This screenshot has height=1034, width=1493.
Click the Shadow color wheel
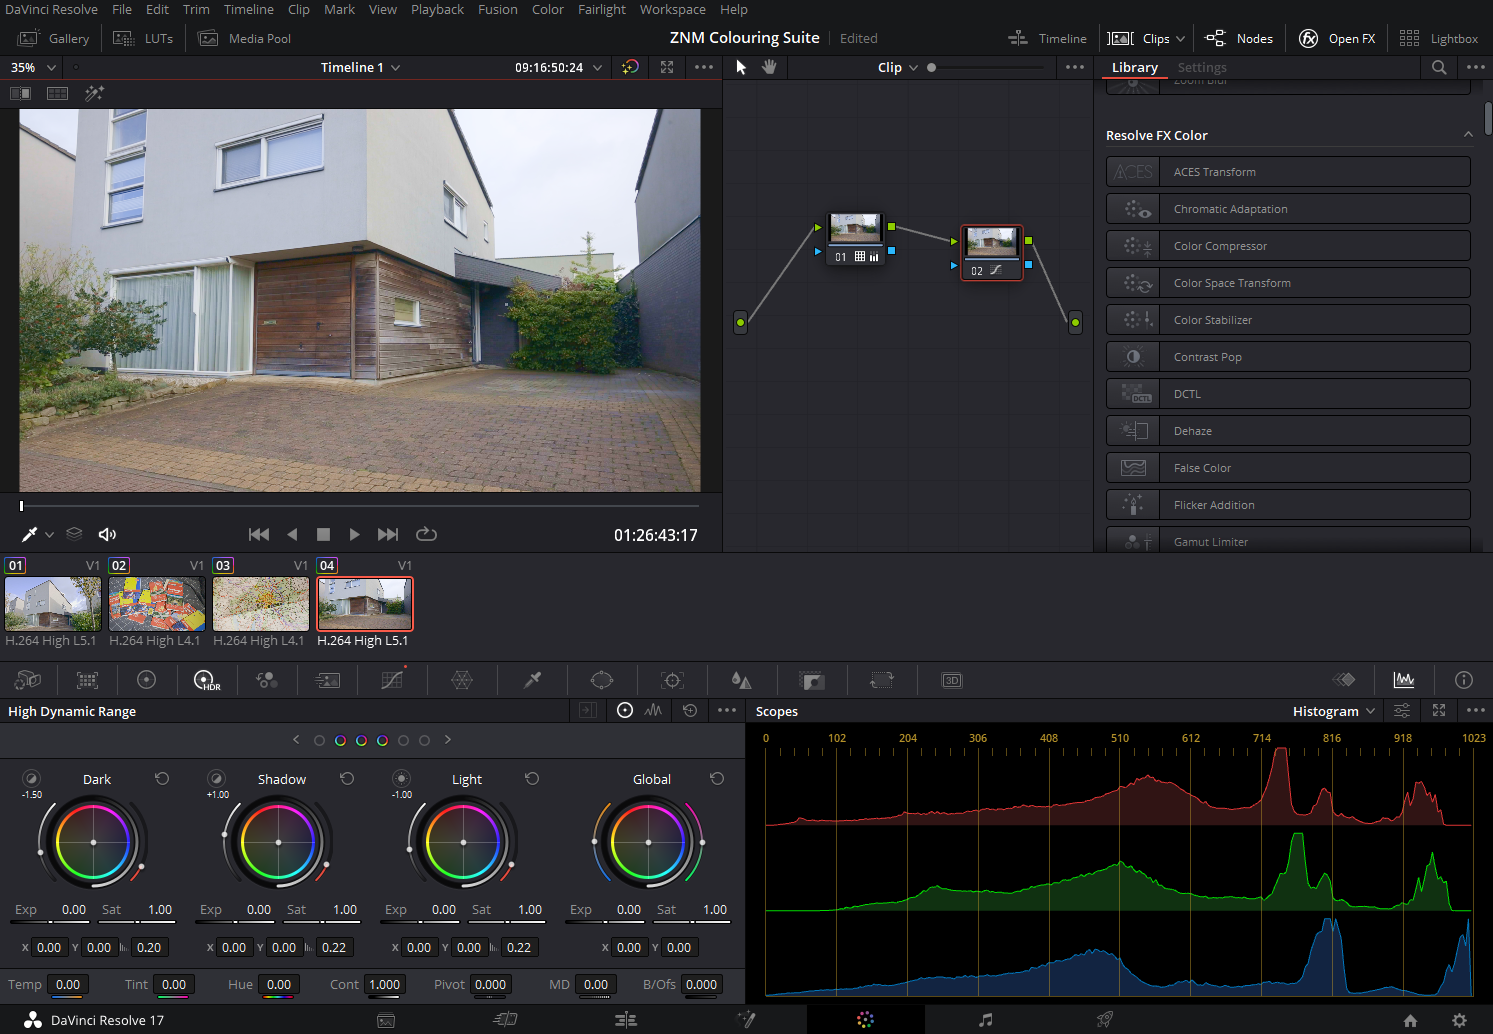click(278, 842)
